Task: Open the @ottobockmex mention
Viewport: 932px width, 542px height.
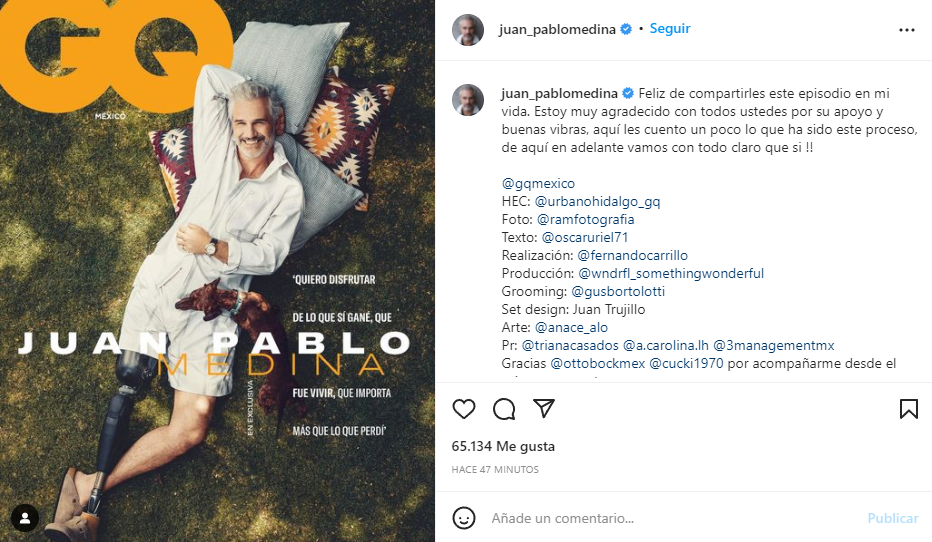Action: point(597,363)
